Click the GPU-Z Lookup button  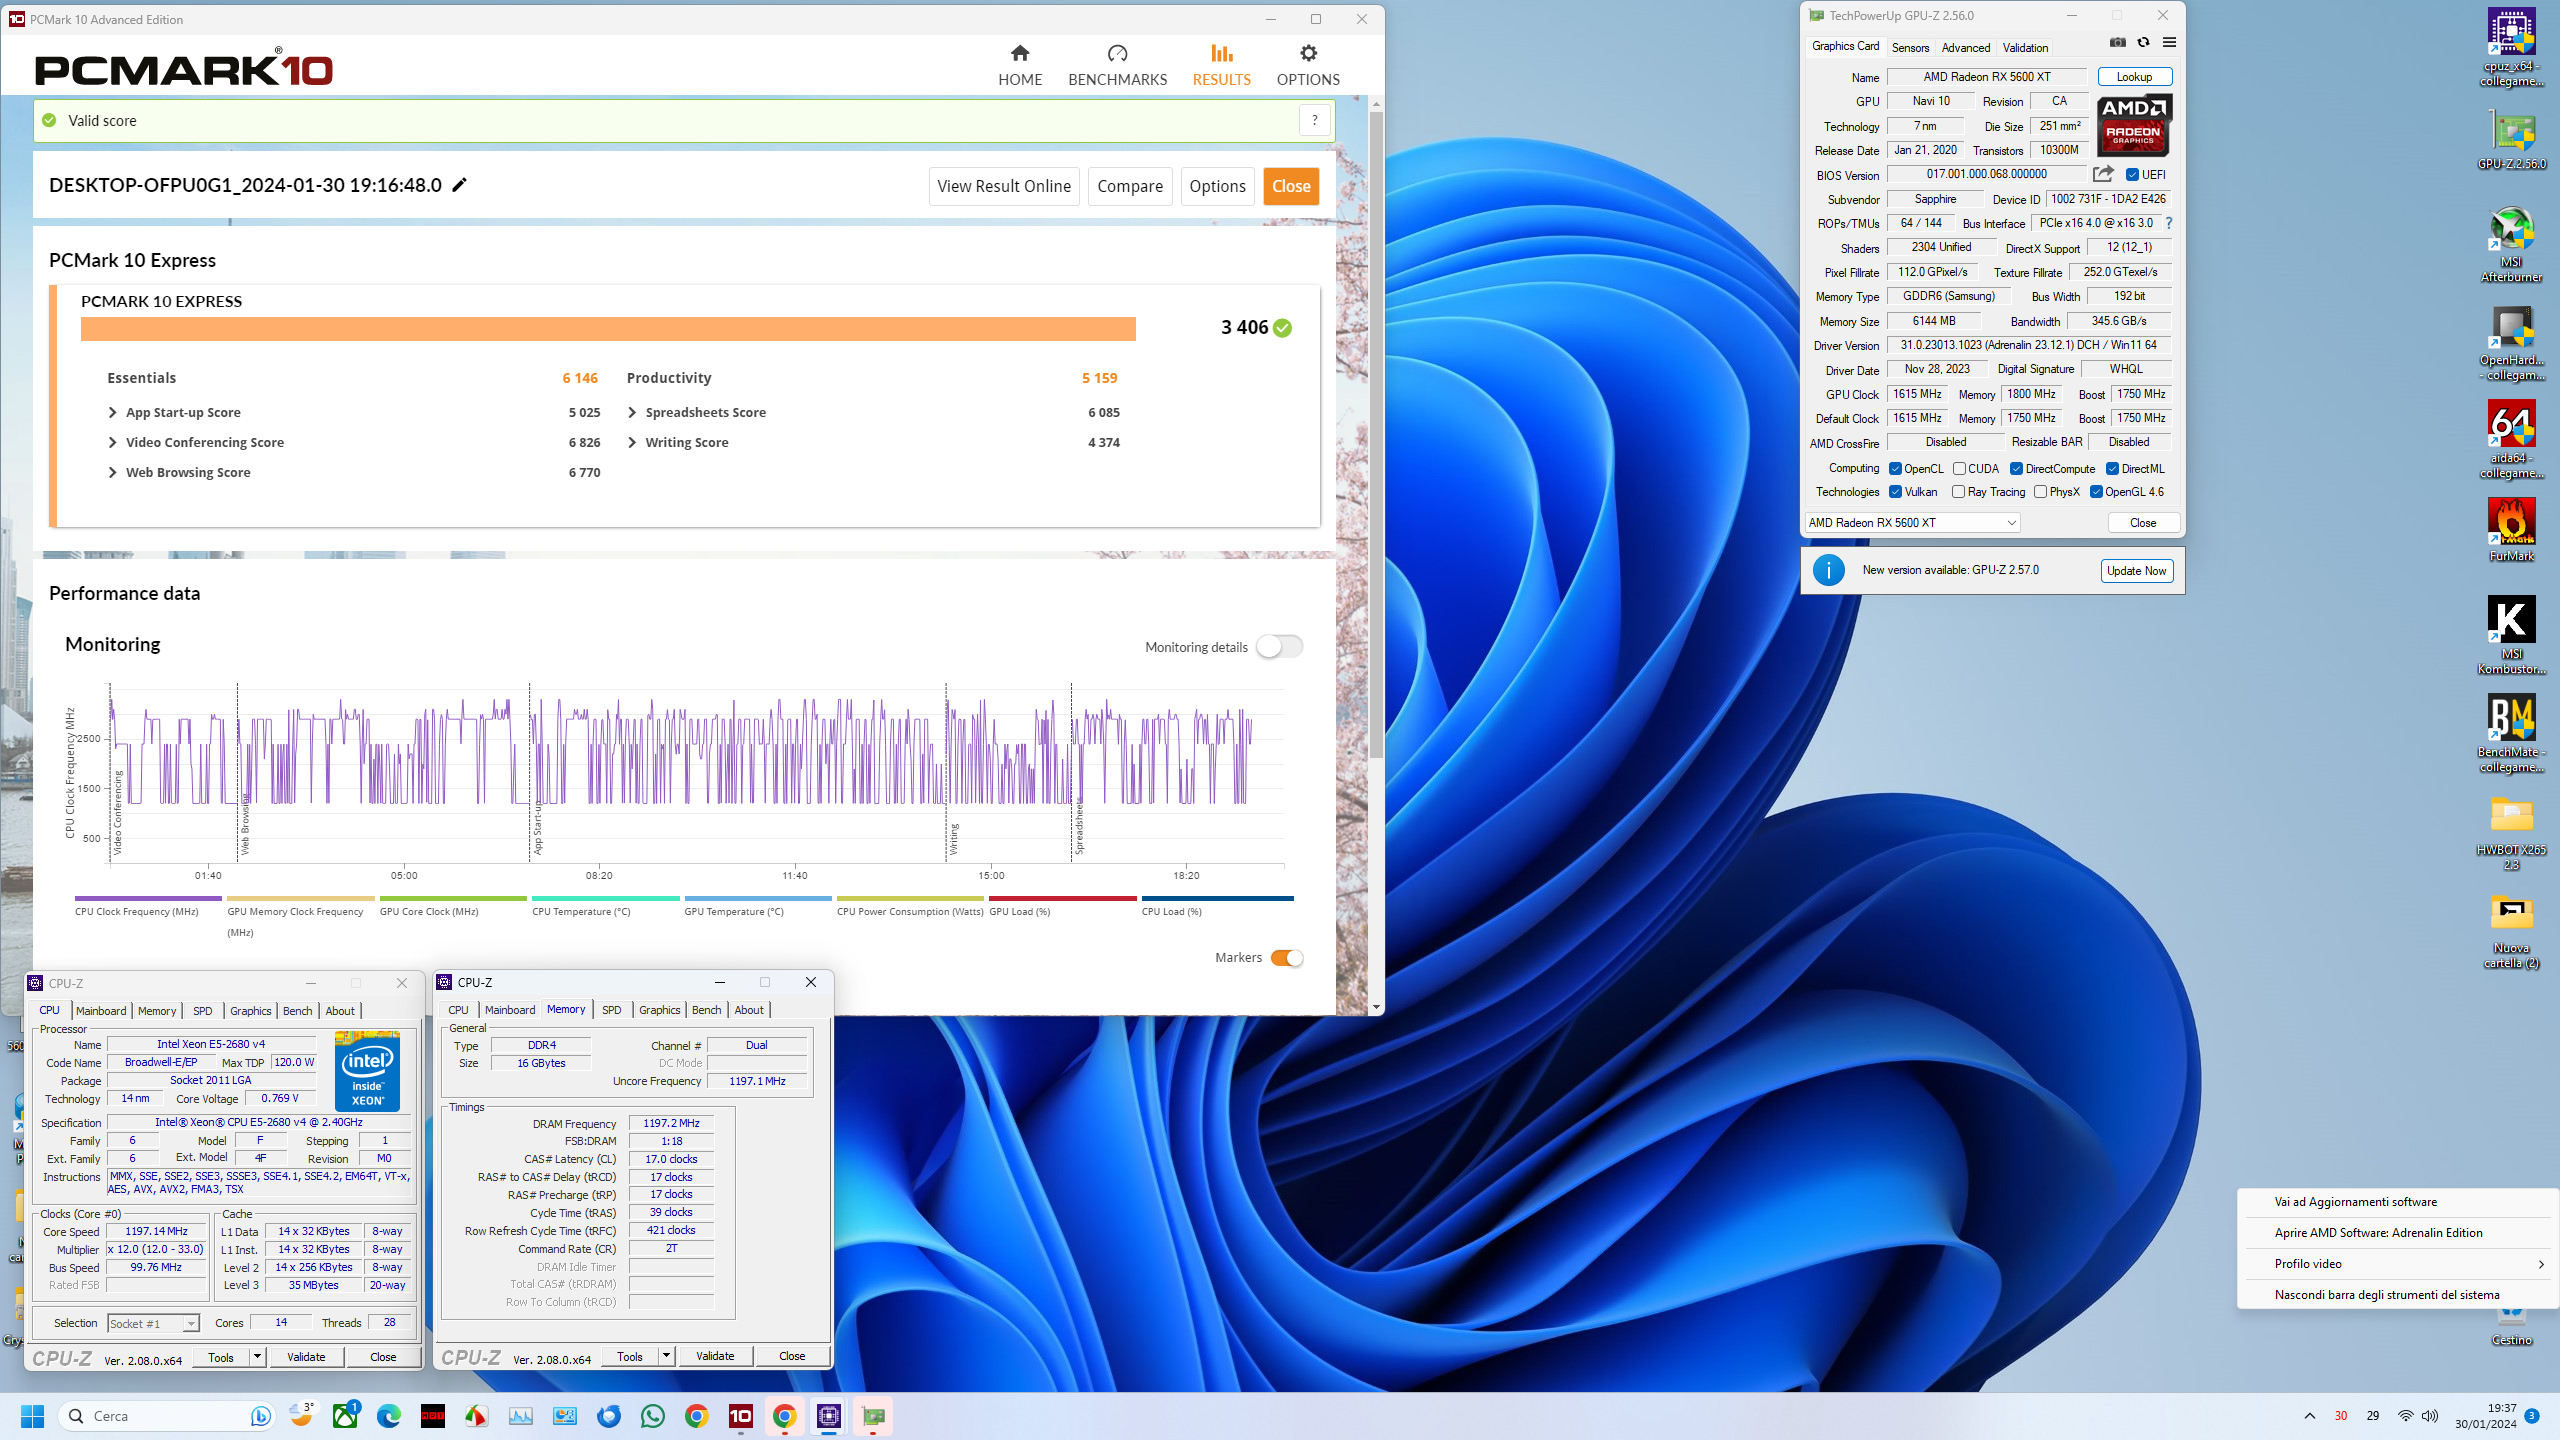2134,77
